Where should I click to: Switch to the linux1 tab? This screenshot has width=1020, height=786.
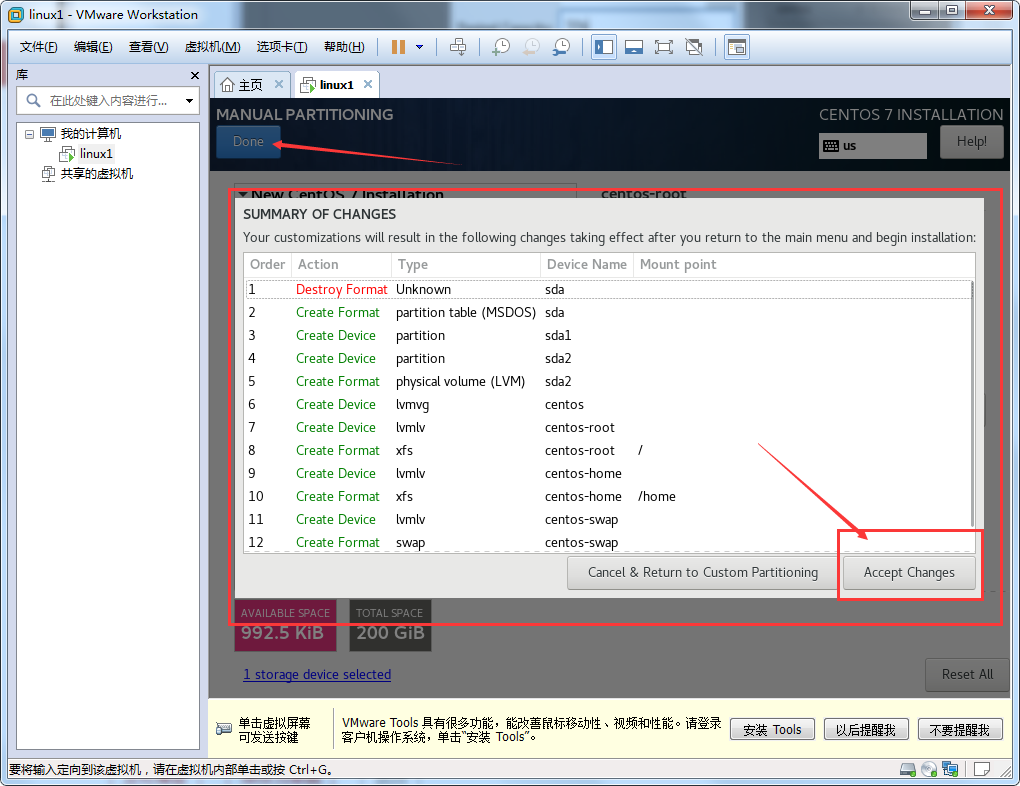click(x=336, y=85)
